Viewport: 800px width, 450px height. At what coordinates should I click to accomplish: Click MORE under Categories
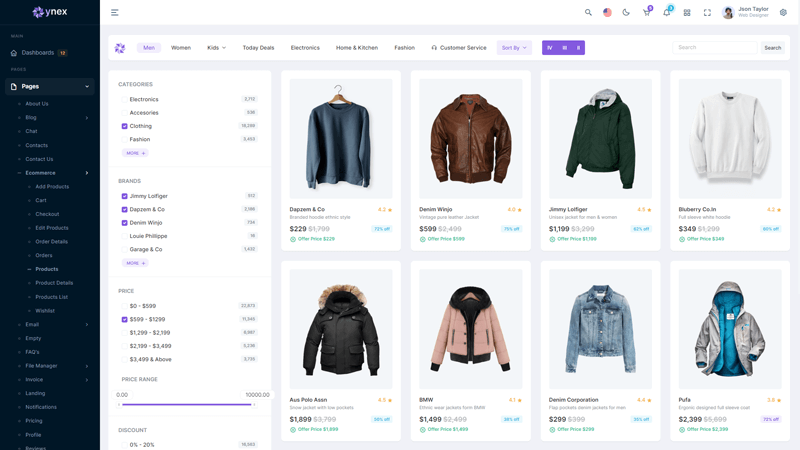point(135,153)
